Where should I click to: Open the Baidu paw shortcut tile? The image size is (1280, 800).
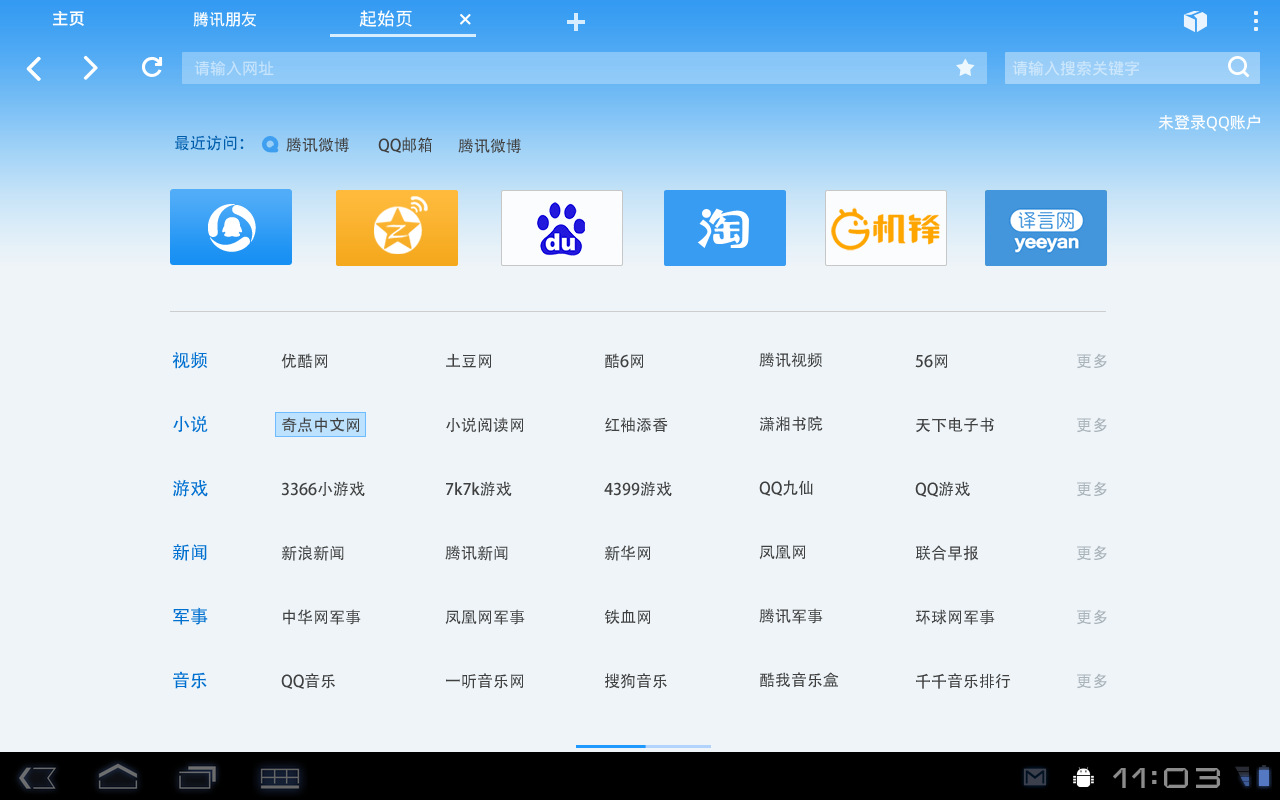[x=562, y=228]
